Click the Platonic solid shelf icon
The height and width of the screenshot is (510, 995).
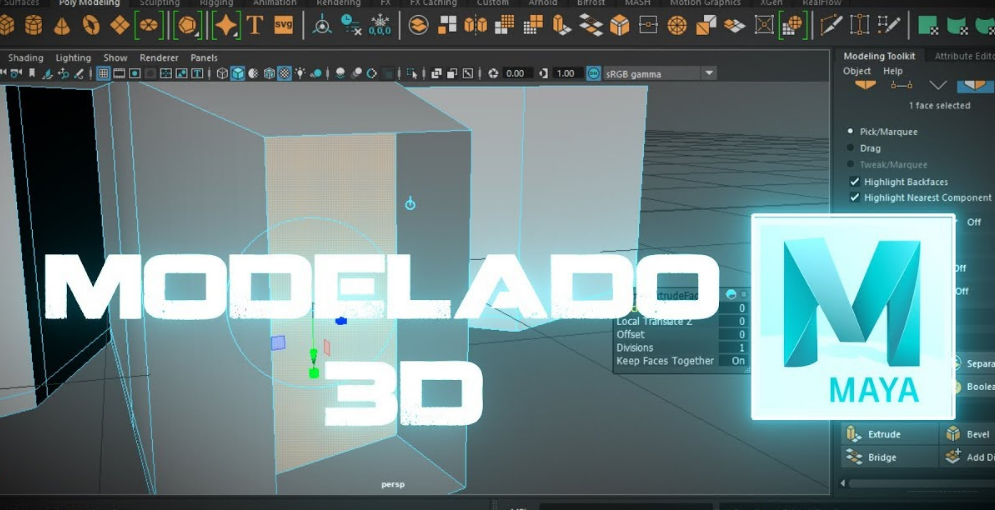(188, 25)
